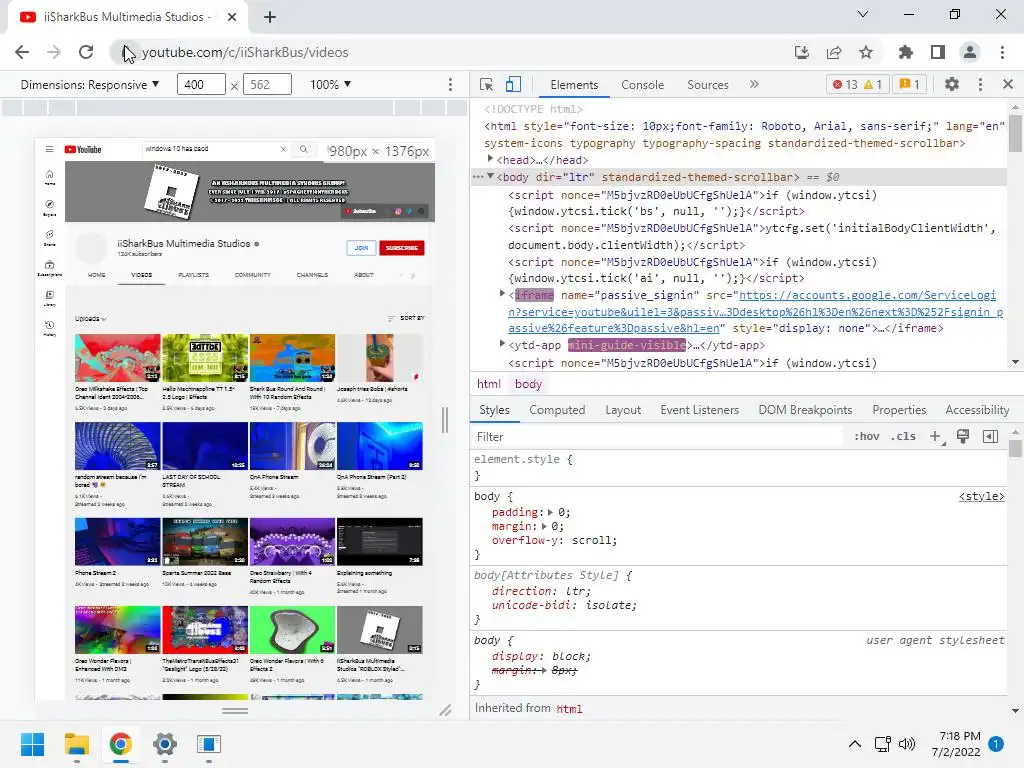Go to Home in YouTube mini sidebar
The image size is (1024, 768).
point(50,177)
